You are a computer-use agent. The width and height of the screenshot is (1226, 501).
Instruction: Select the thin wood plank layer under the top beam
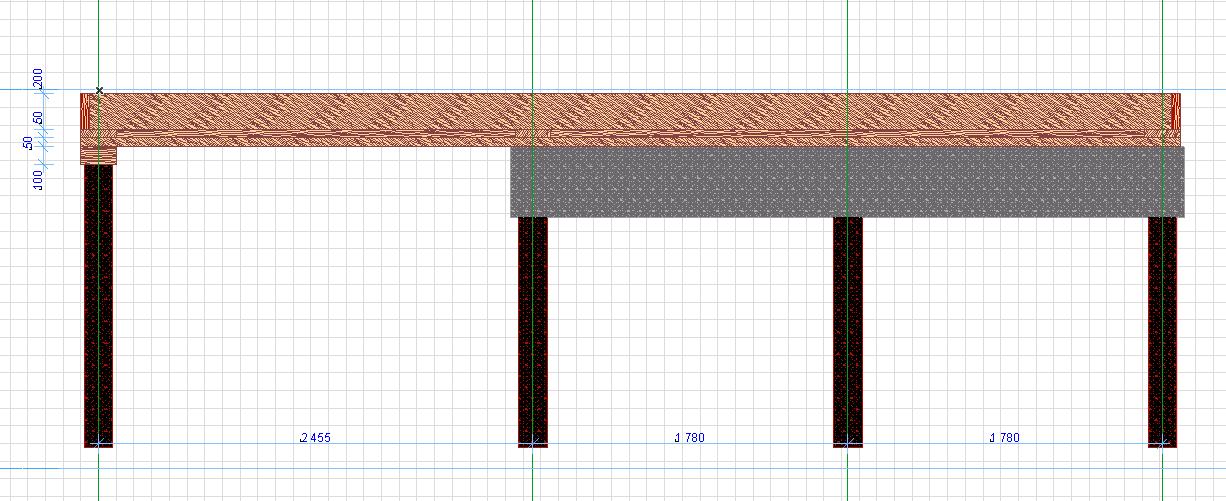point(630,132)
